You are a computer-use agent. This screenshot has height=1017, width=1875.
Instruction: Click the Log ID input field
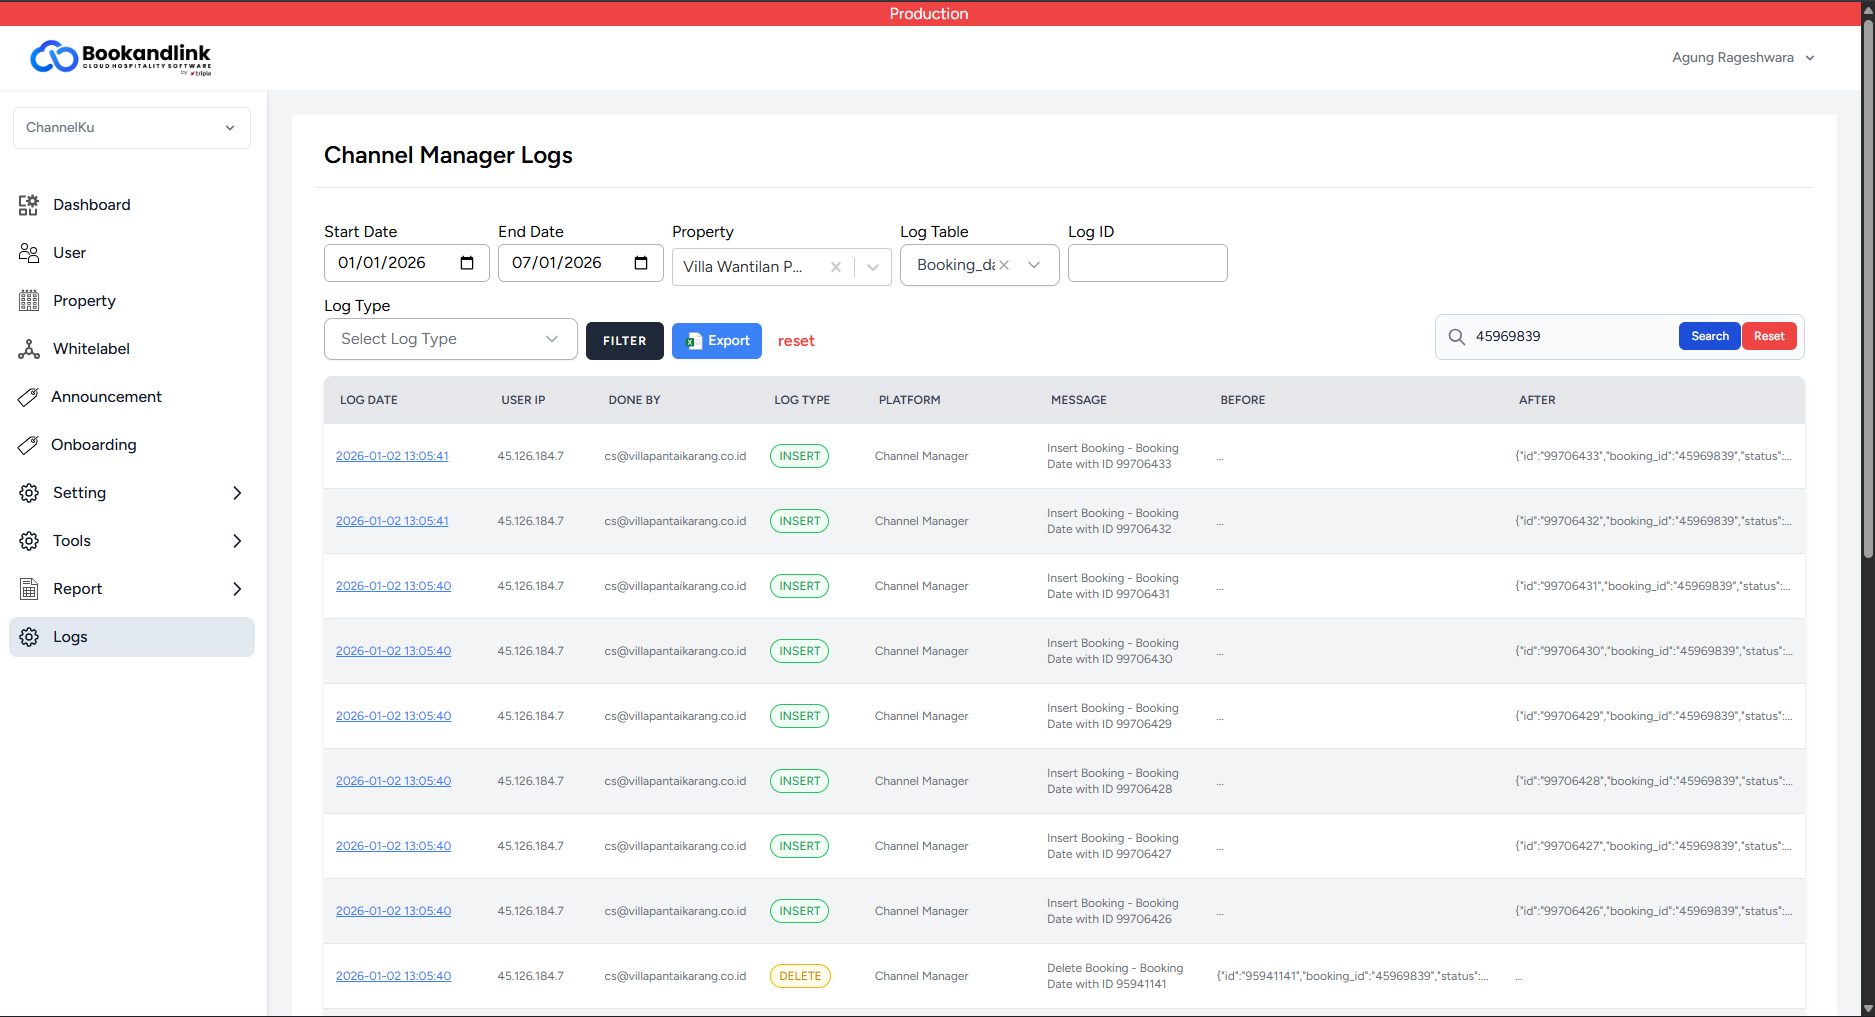1147,263
